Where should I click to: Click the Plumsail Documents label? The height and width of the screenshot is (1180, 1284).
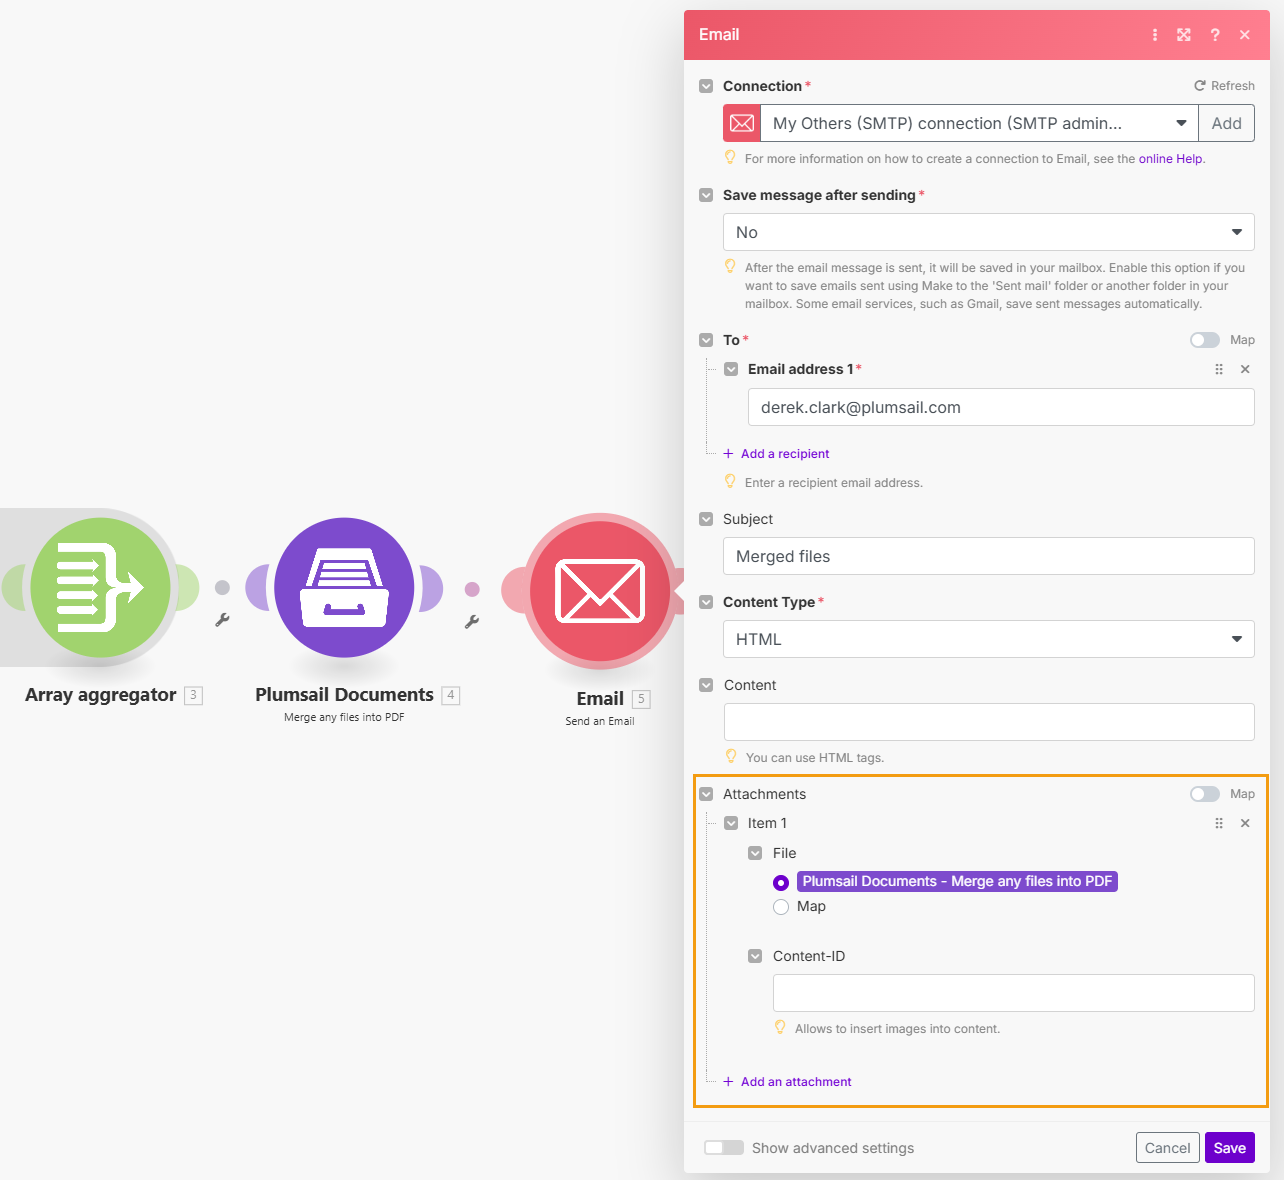pos(344,695)
